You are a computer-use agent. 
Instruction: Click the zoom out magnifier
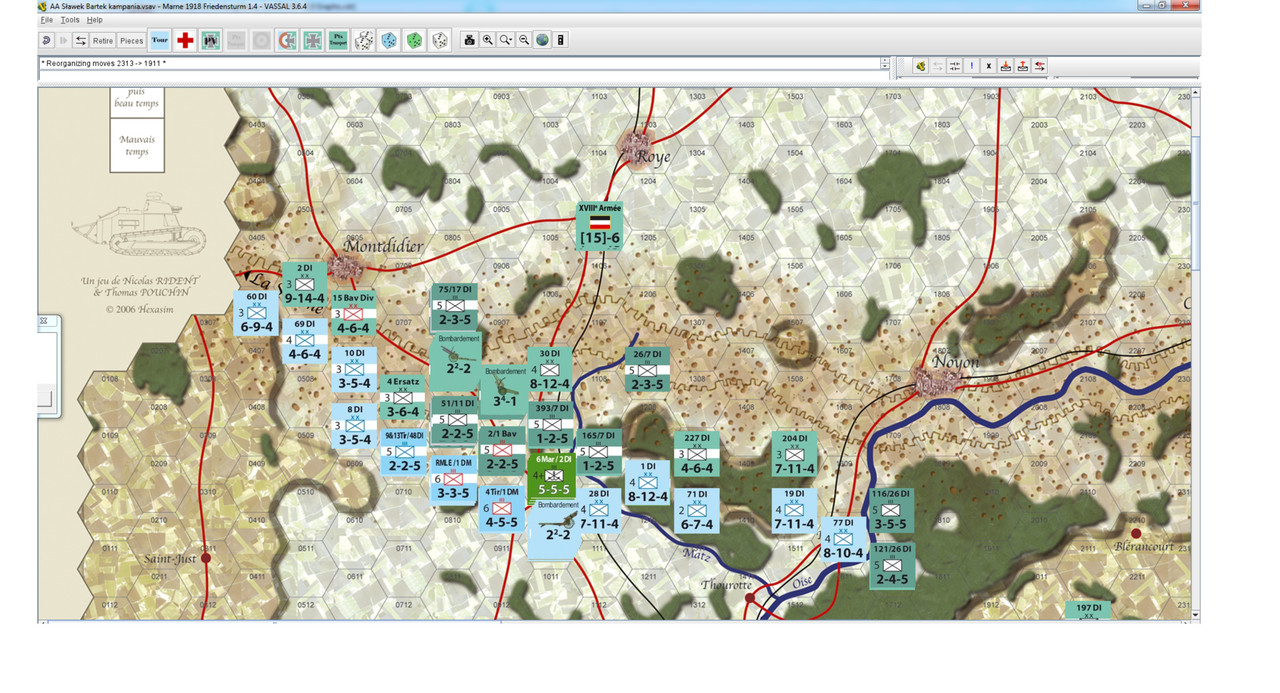524,41
